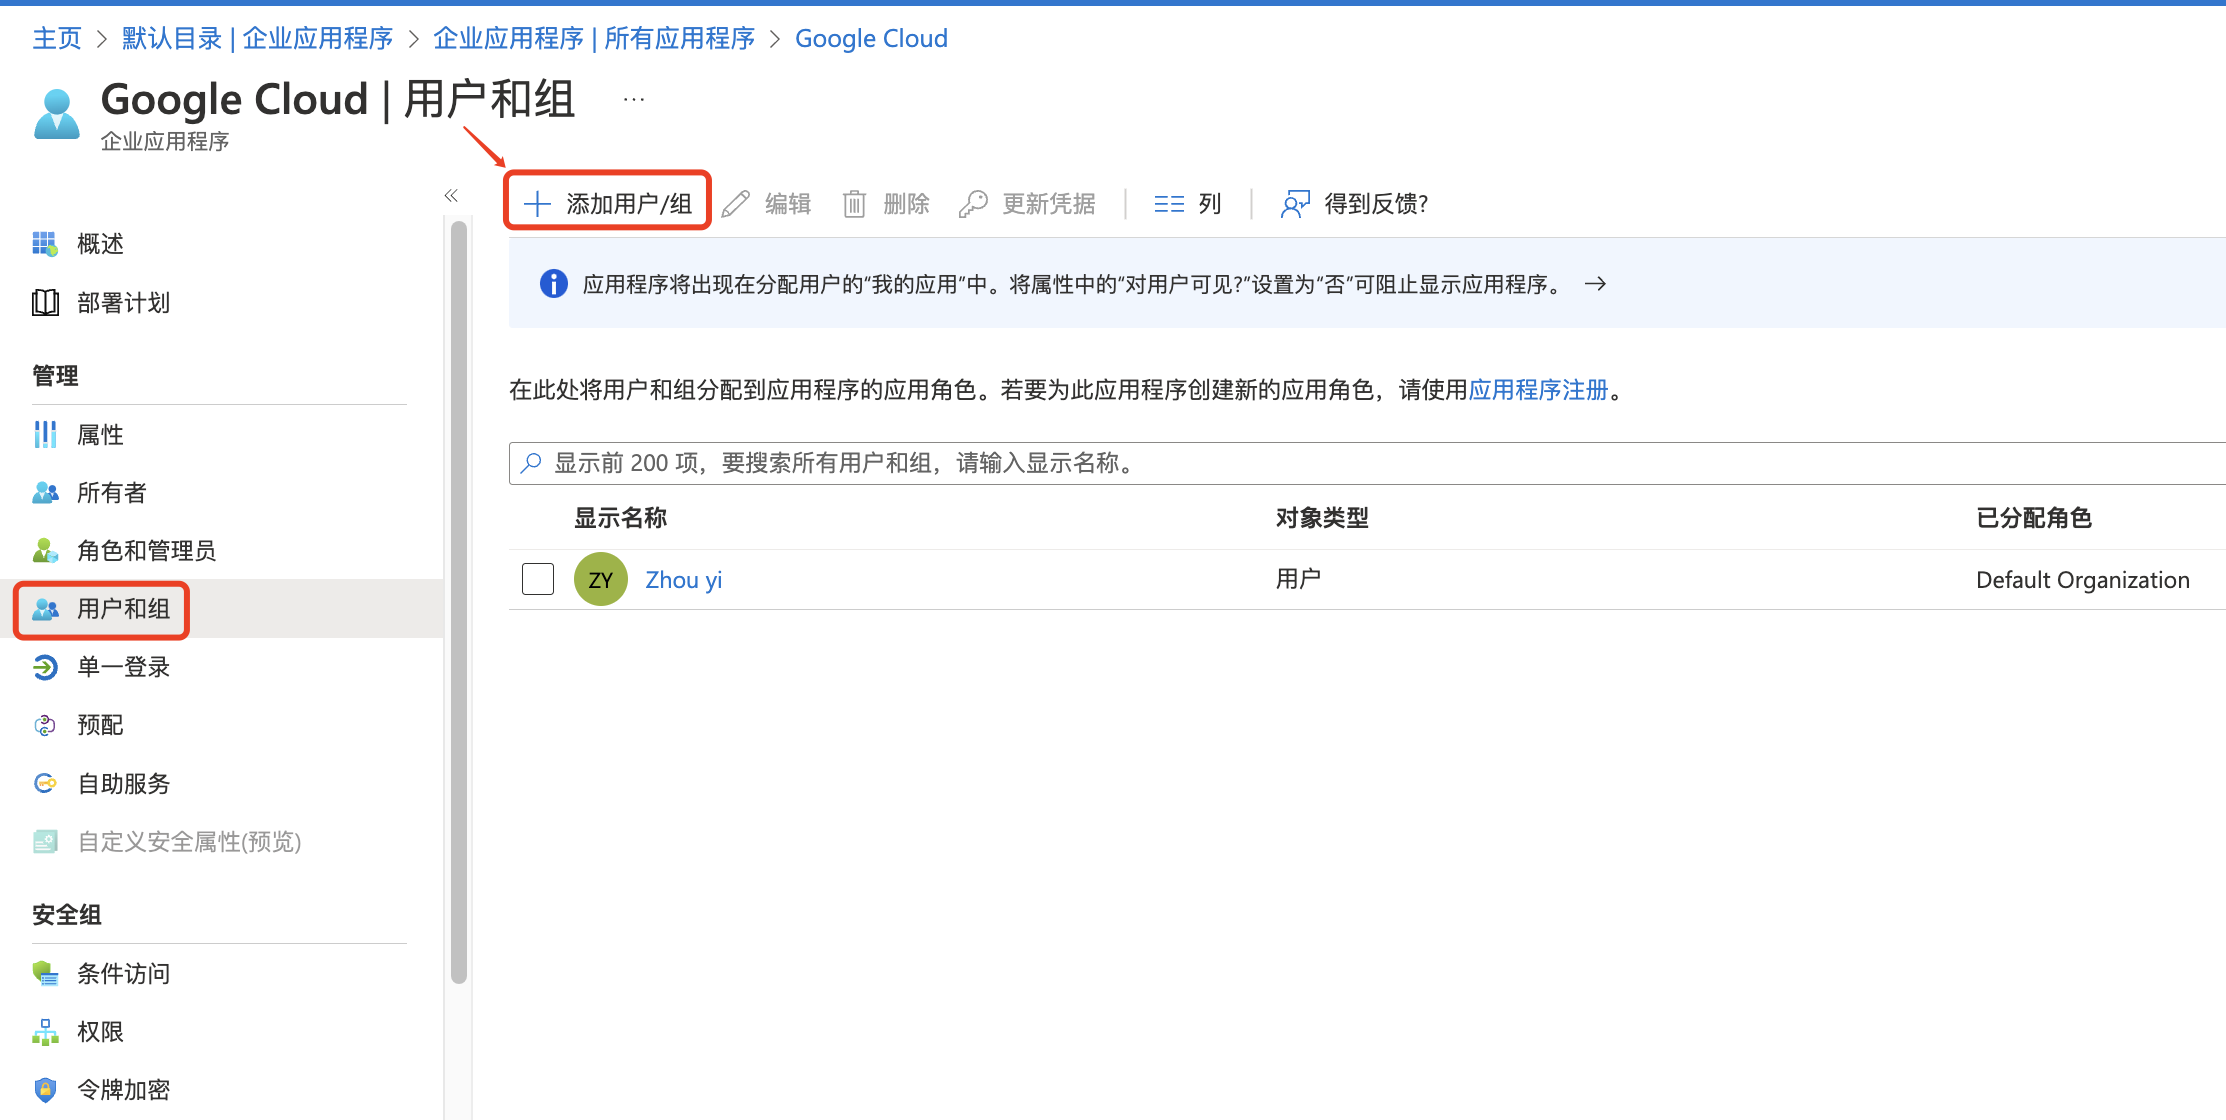Collapse the sidebar with double chevron
This screenshot has width=2226, height=1120.
pos(451,195)
